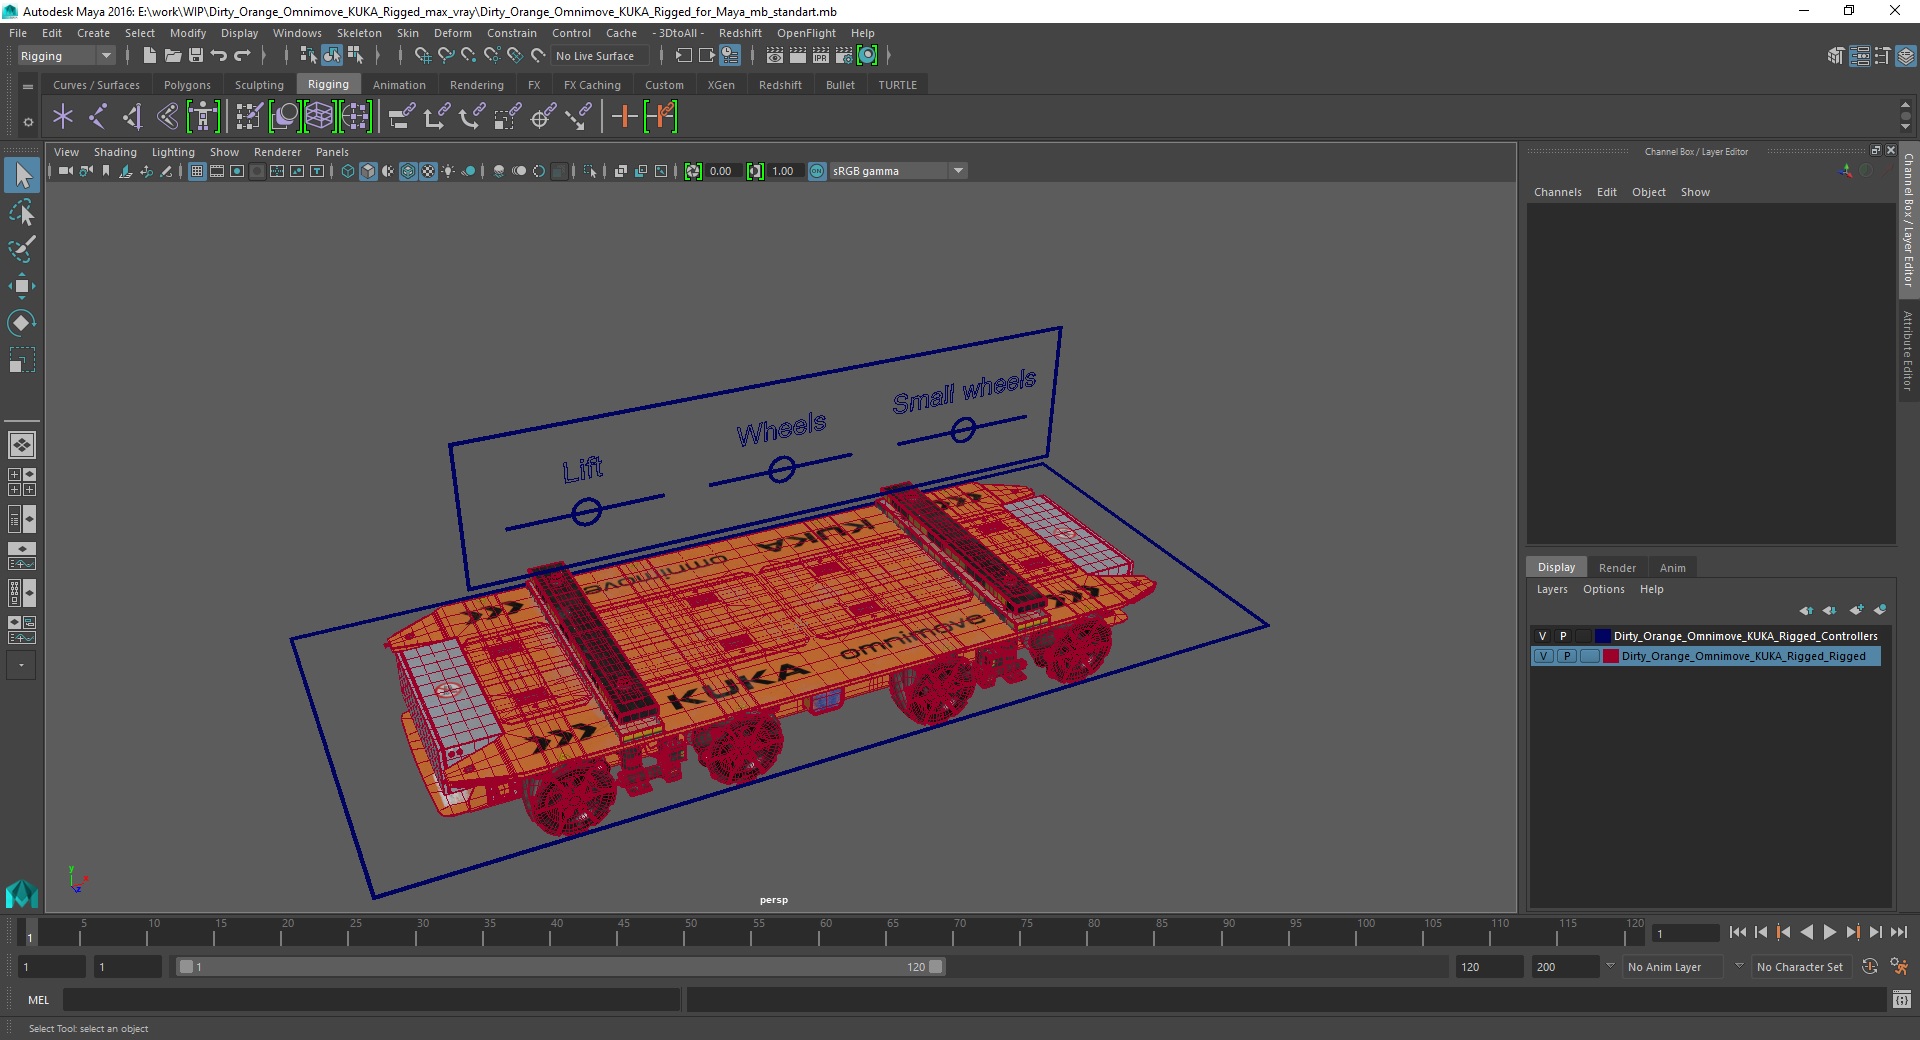This screenshot has width=1920, height=1040.
Task: Click the select camera icon in panel toolbar
Action: click(x=66, y=171)
